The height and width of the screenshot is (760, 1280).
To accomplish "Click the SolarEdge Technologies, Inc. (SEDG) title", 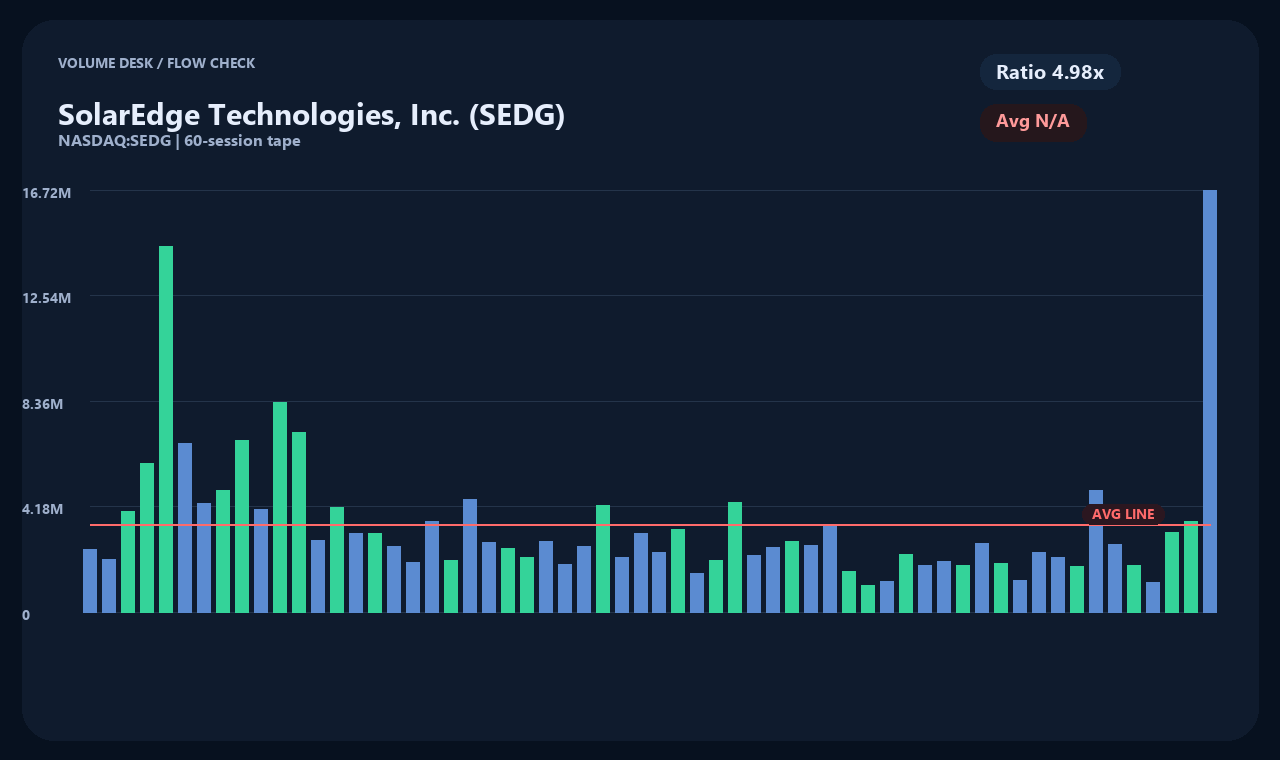I will tap(311, 115).
